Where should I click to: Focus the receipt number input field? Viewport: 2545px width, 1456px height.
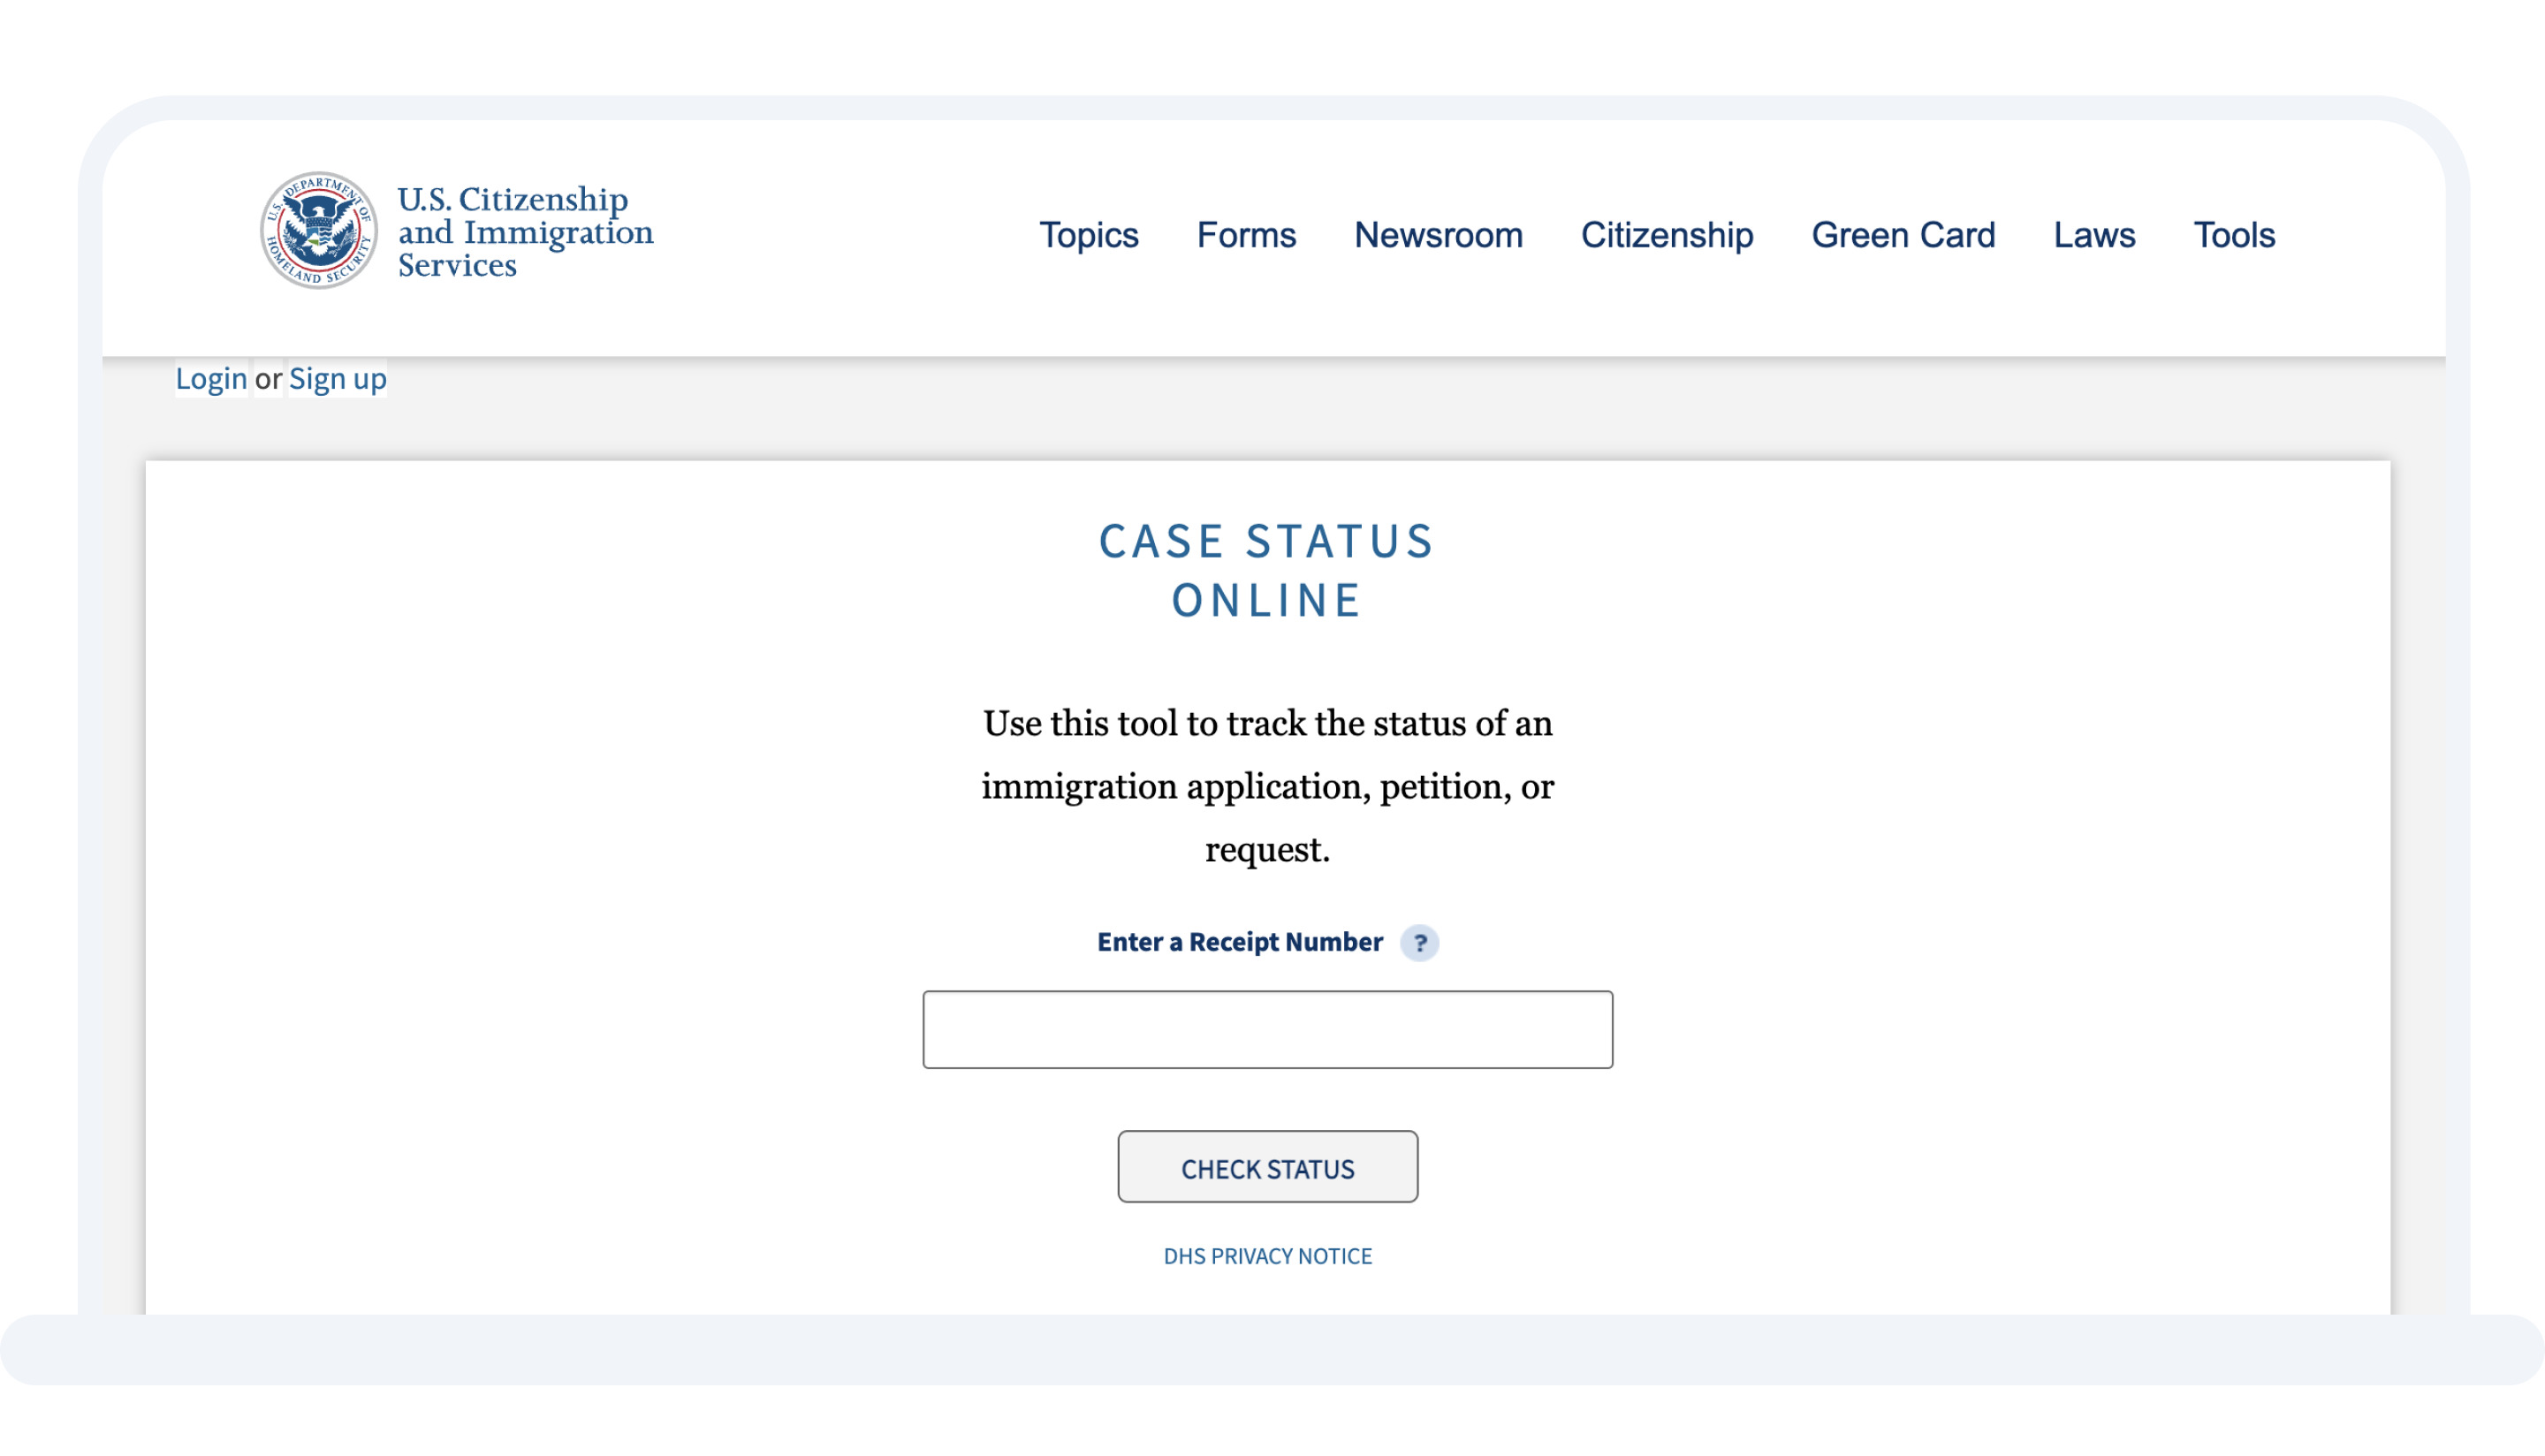click(x=1267, y=1030)
